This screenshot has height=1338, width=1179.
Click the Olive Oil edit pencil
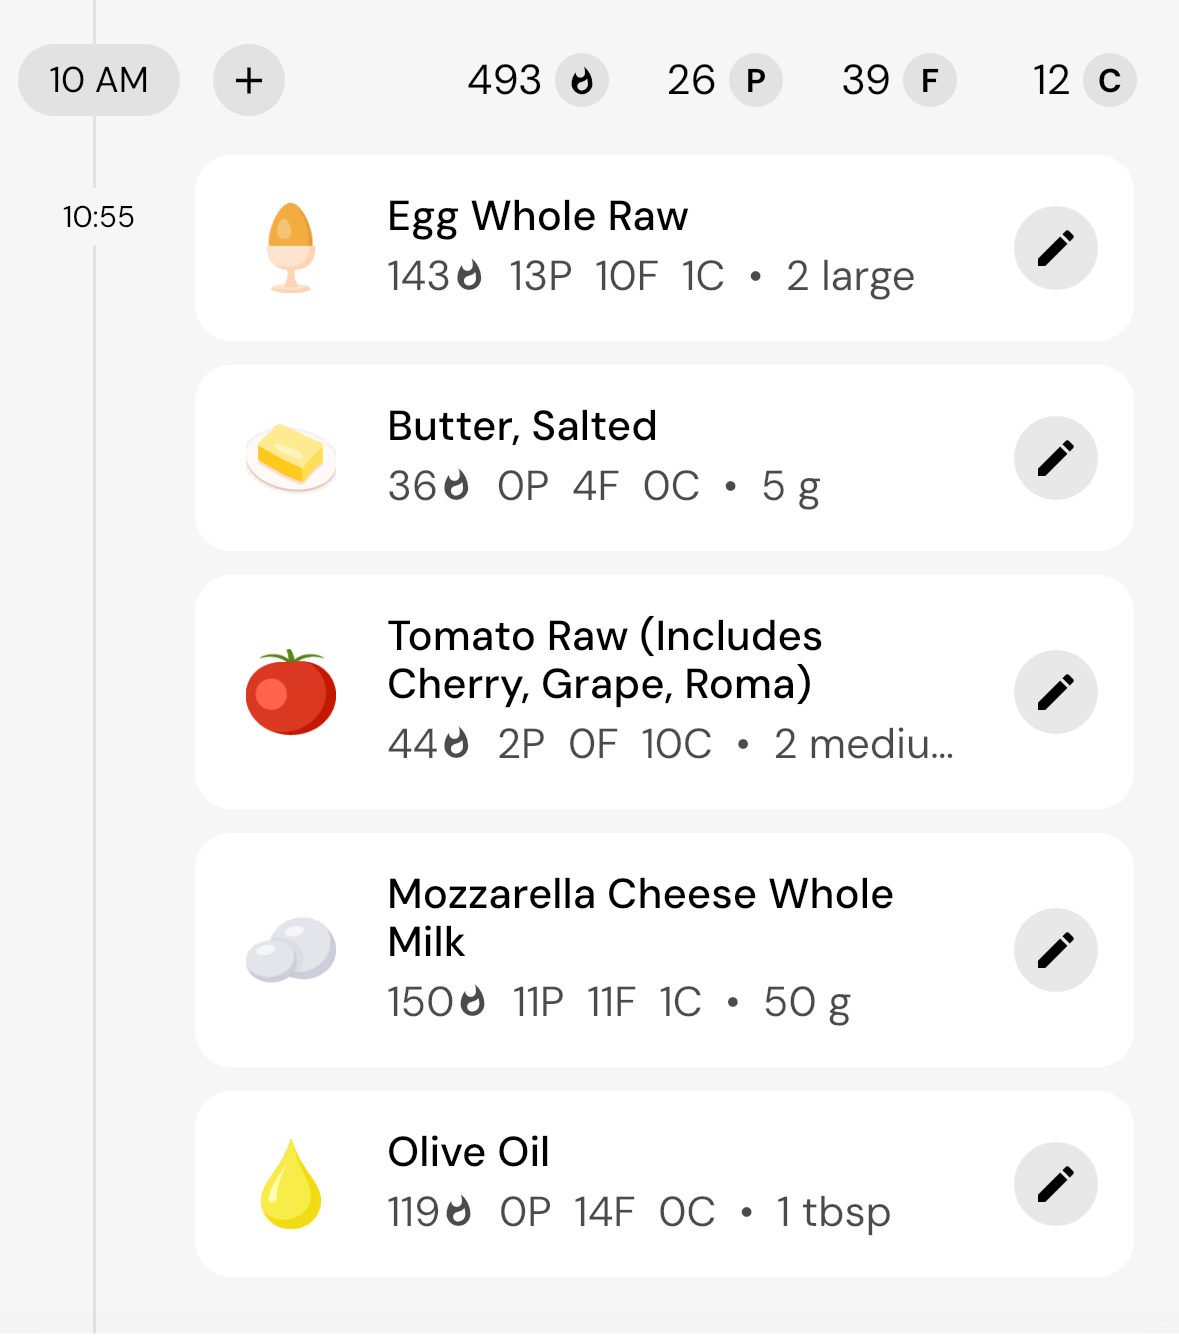coord(1055,1184)
